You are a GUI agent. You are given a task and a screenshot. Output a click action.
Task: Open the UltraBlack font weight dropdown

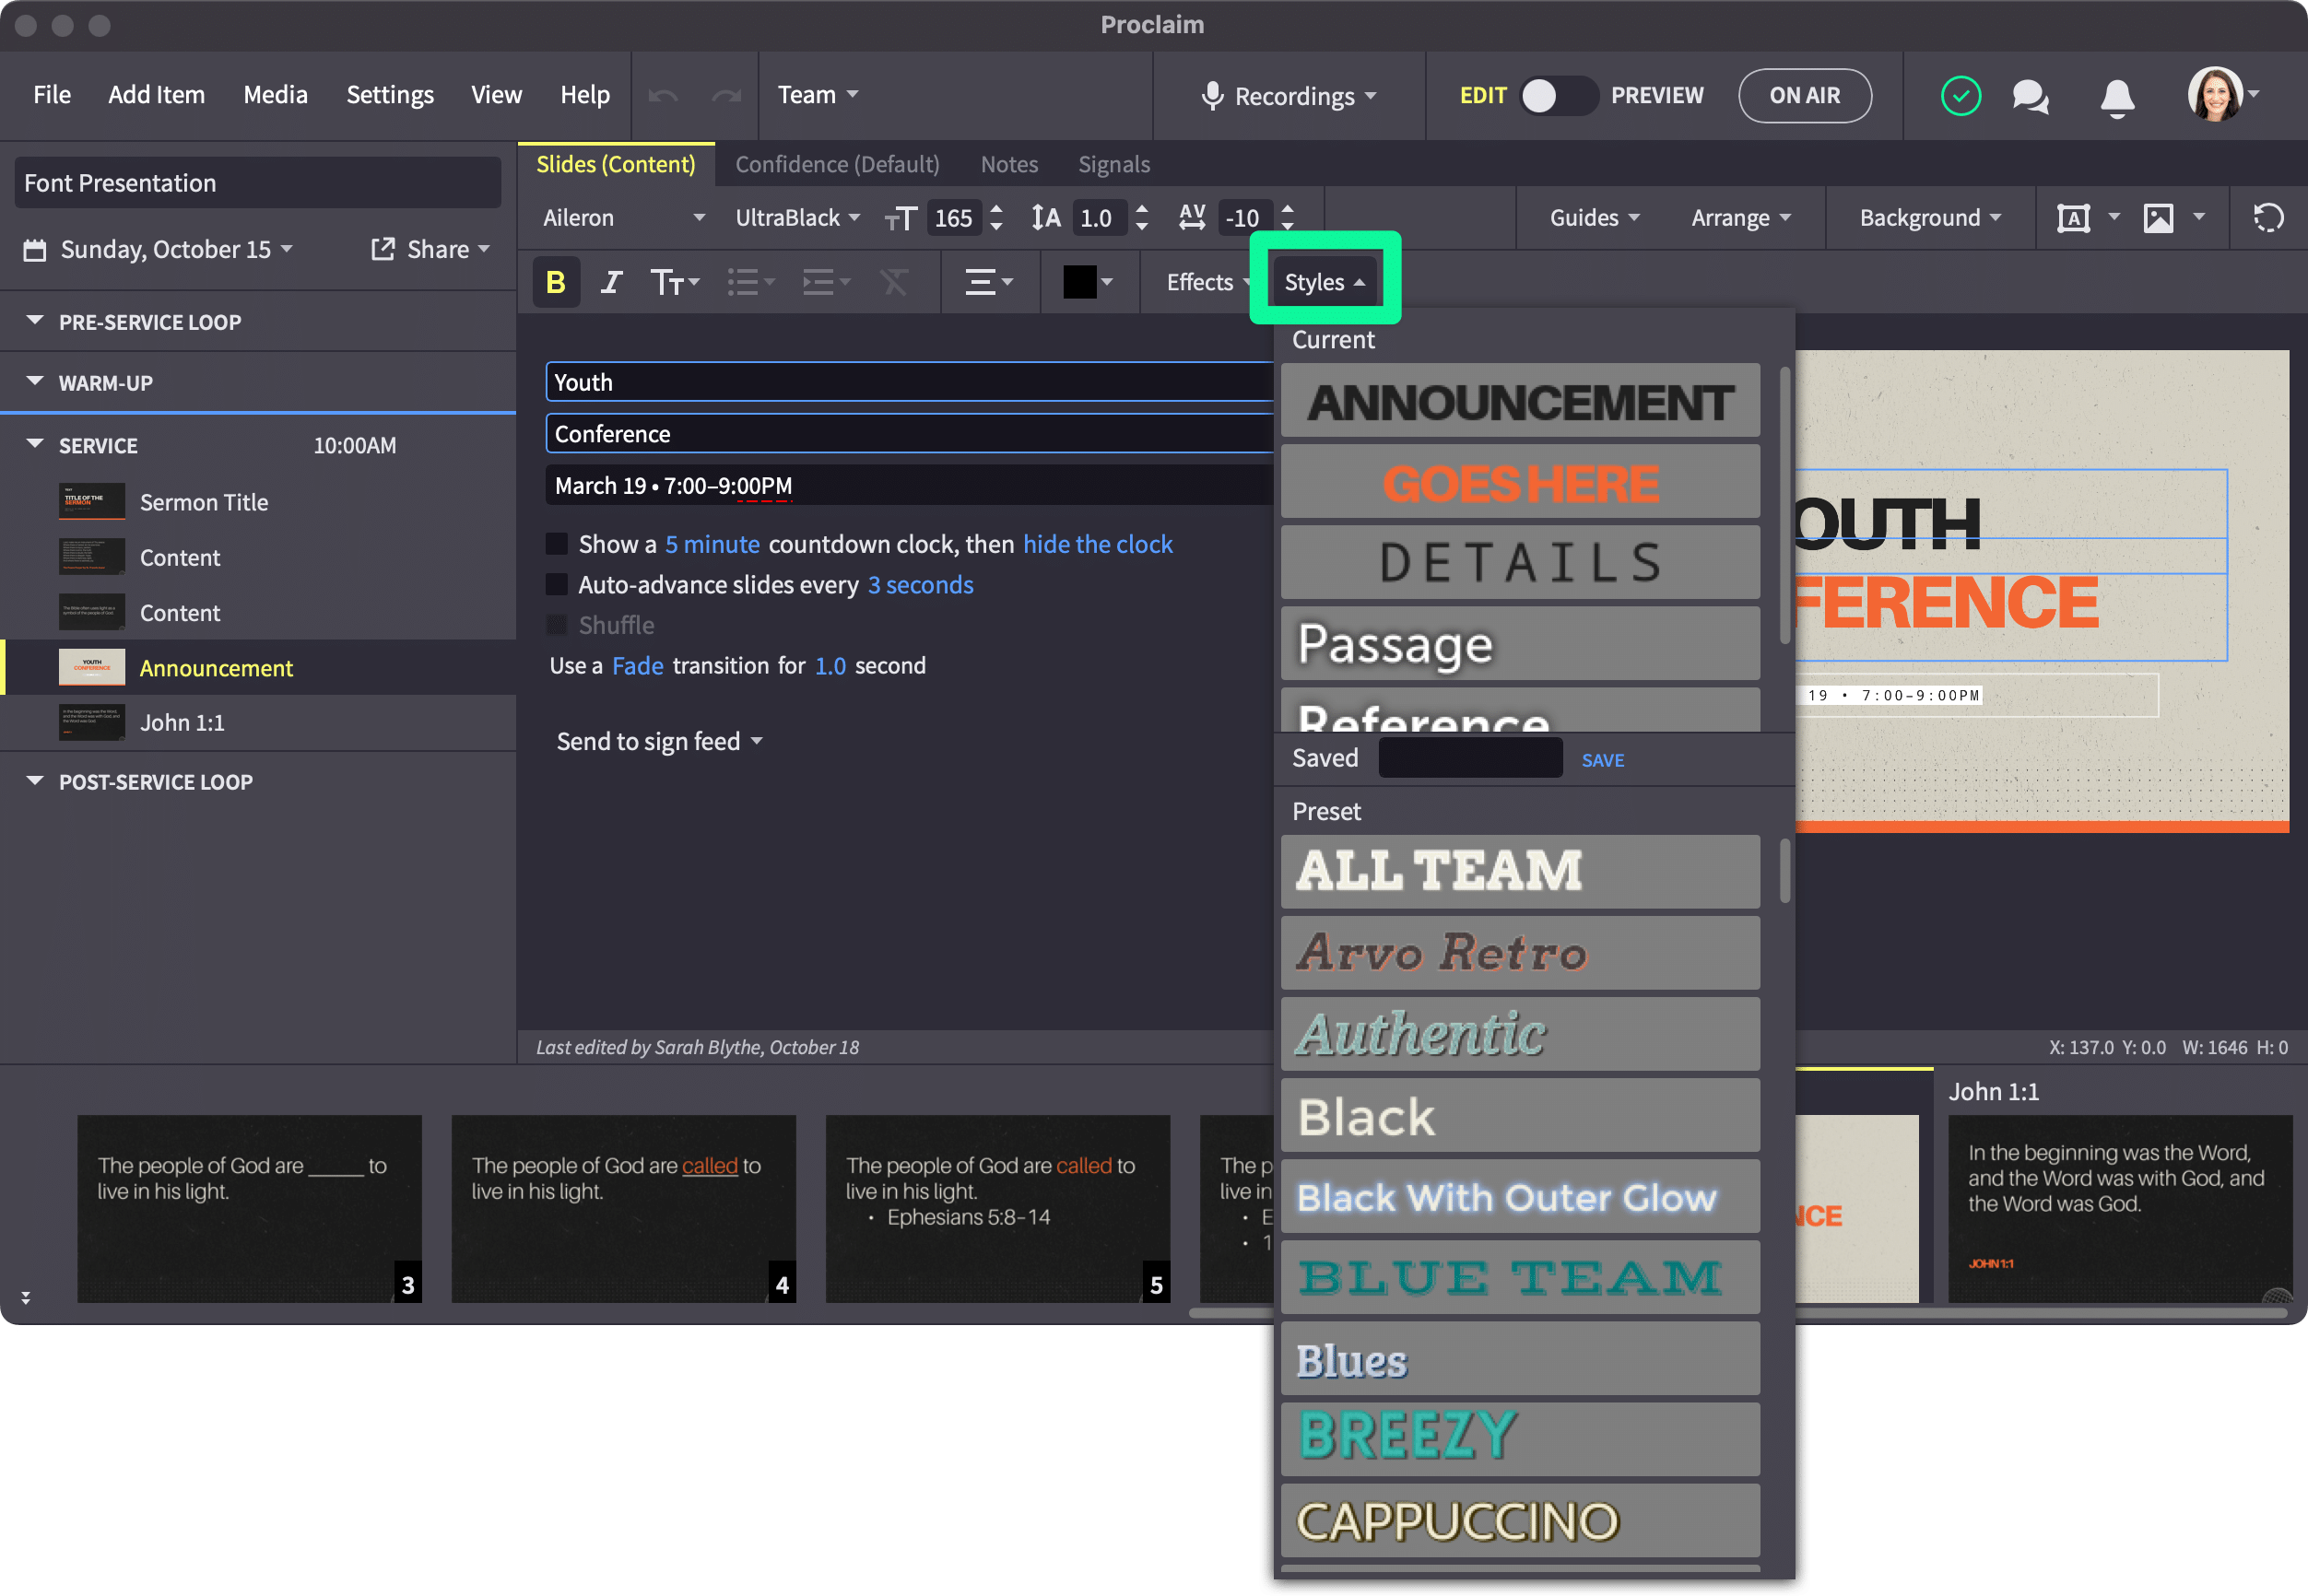[797, 218]
